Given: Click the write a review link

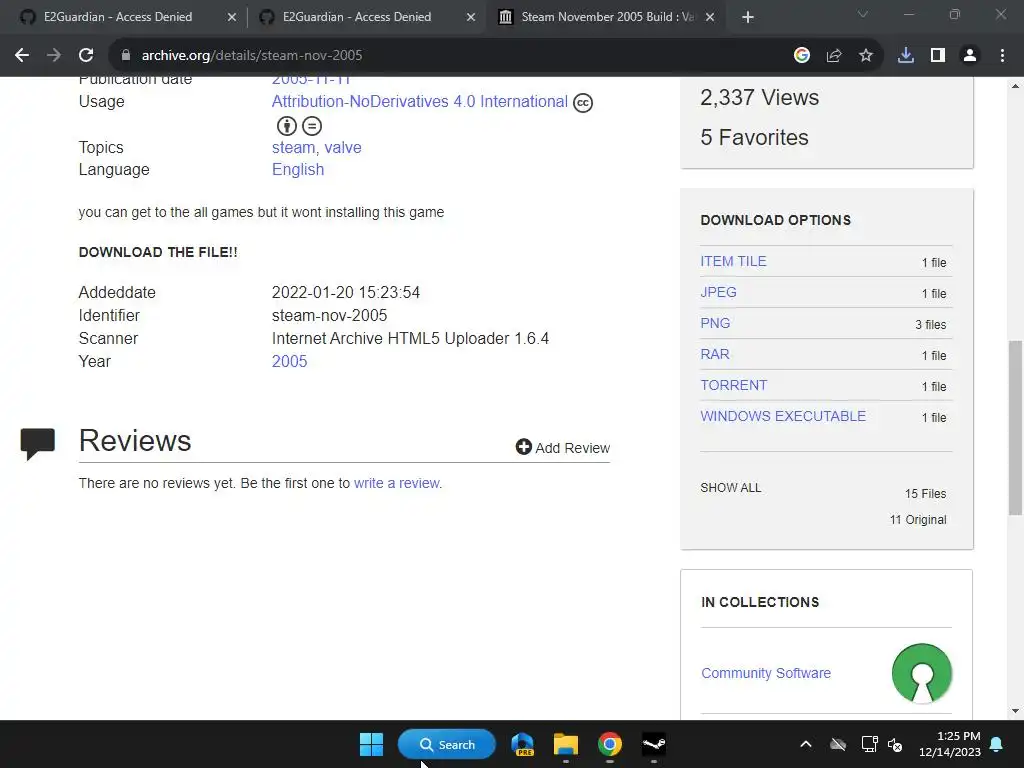Looking at the screenshot, I should (396, 483).
